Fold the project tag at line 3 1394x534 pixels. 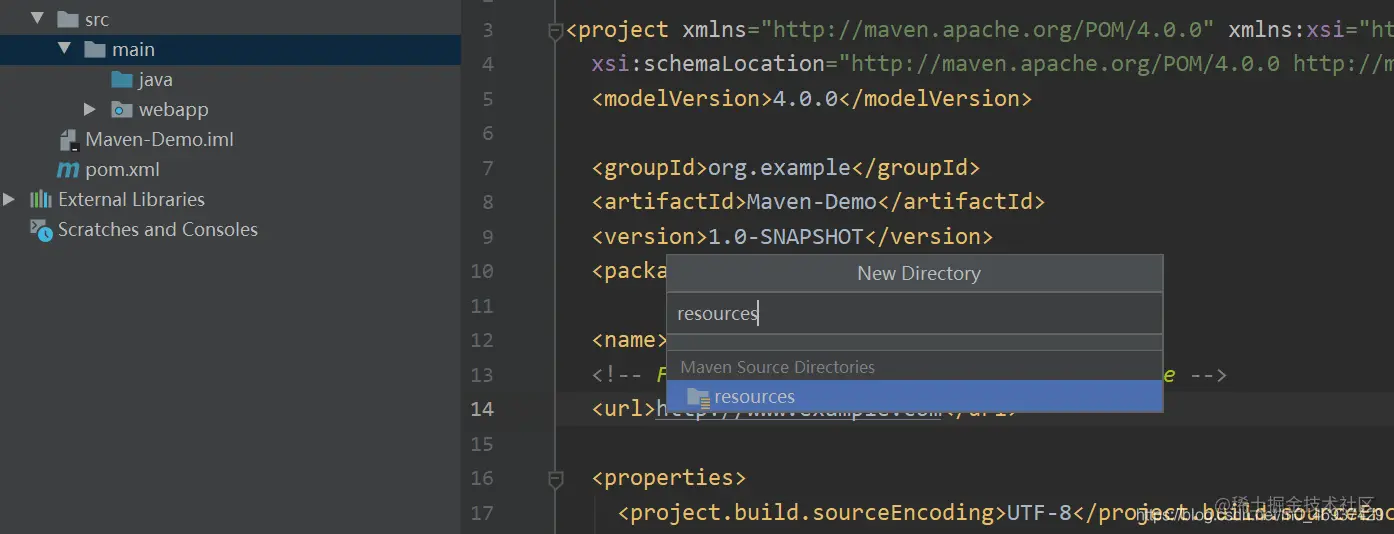point(556,33)
